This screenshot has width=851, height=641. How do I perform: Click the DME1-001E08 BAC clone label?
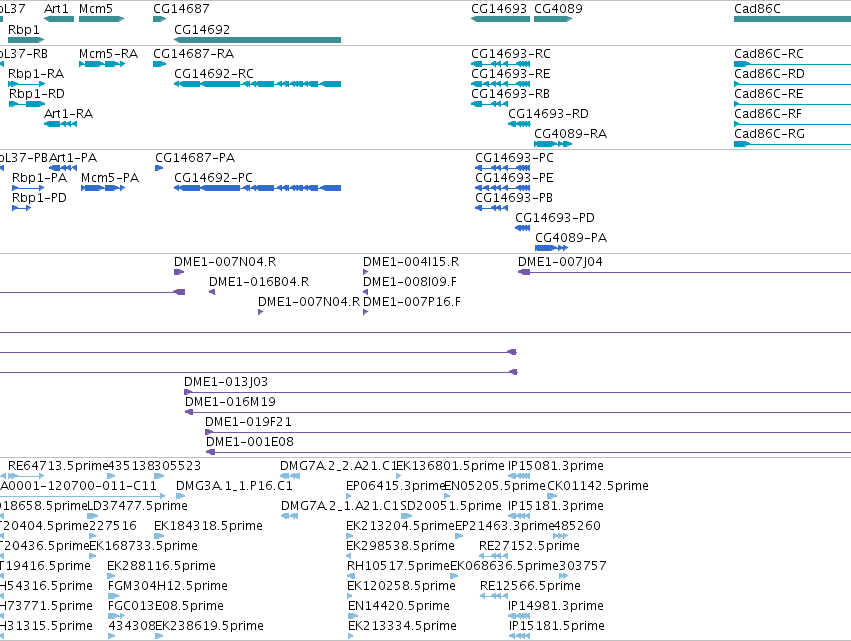tap(250, 442)
